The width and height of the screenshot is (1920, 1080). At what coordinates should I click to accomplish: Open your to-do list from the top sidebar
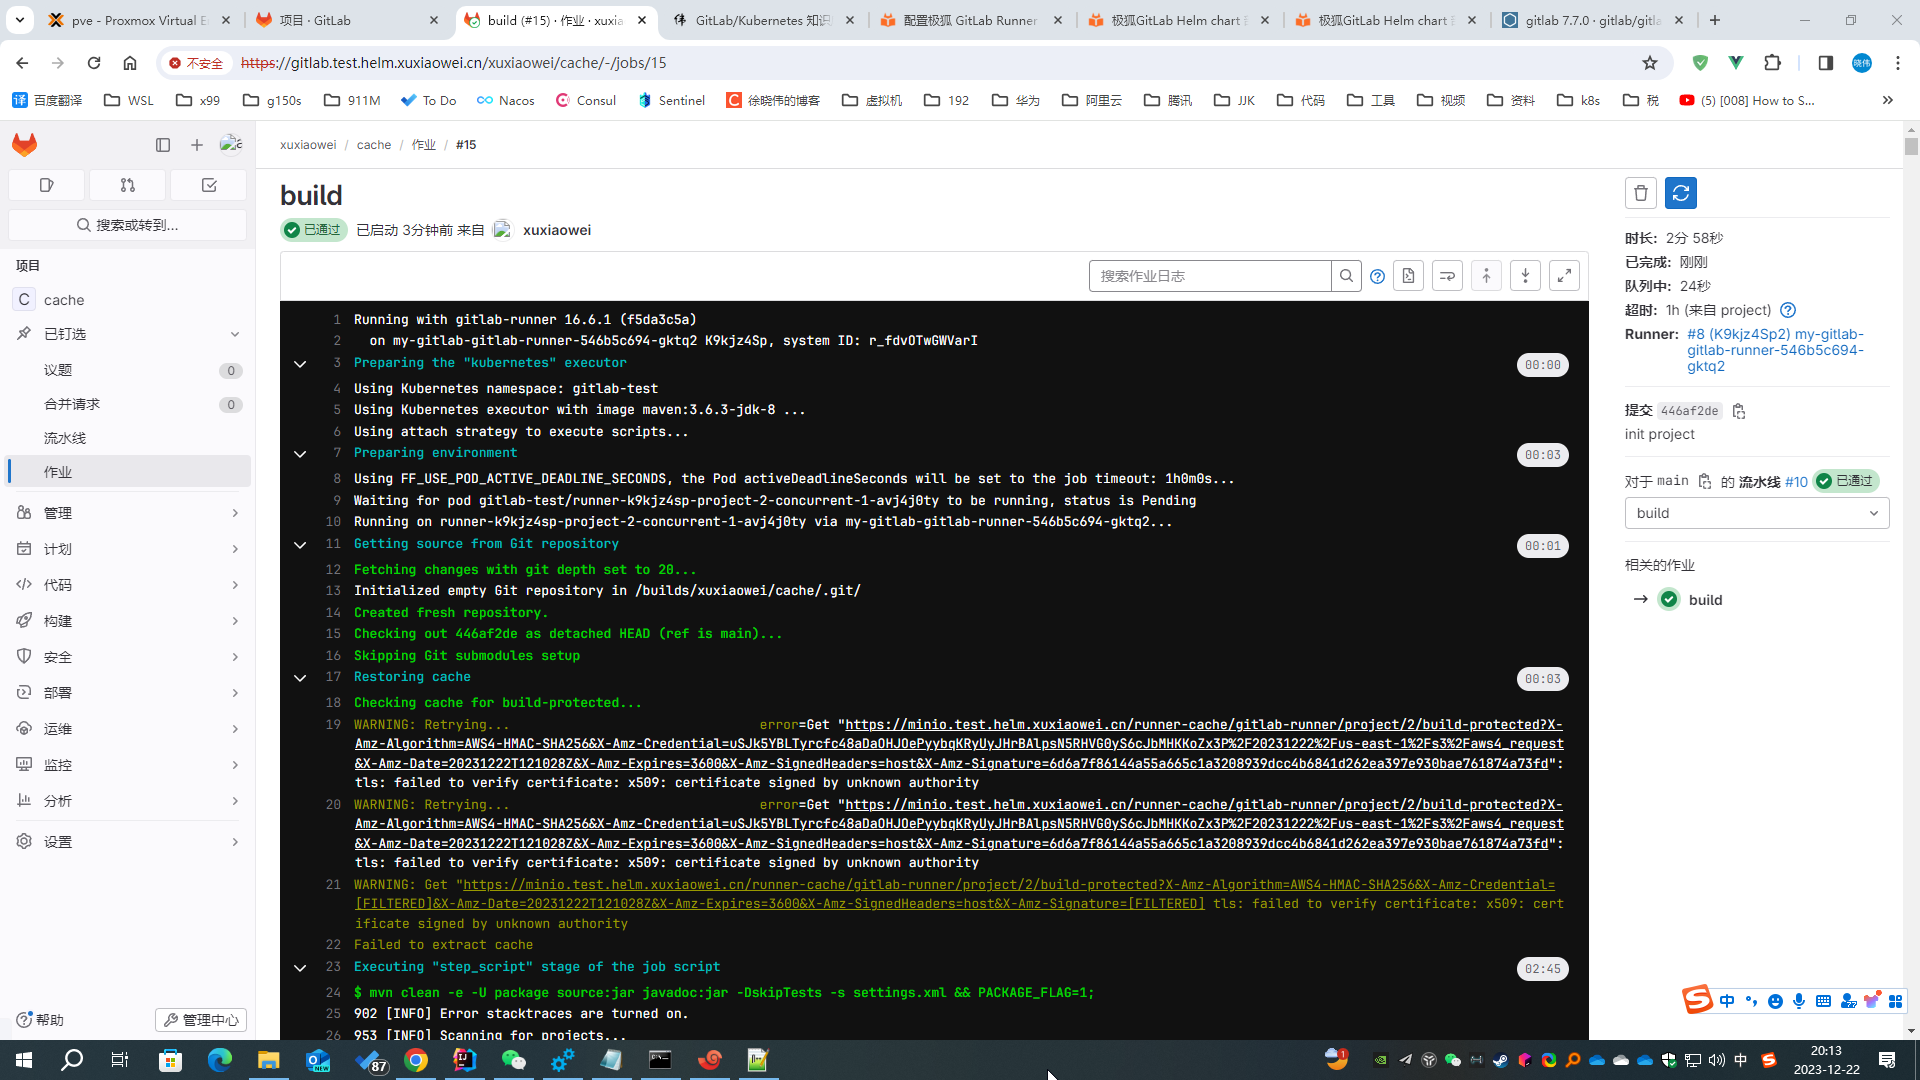[x=208, y=185]
